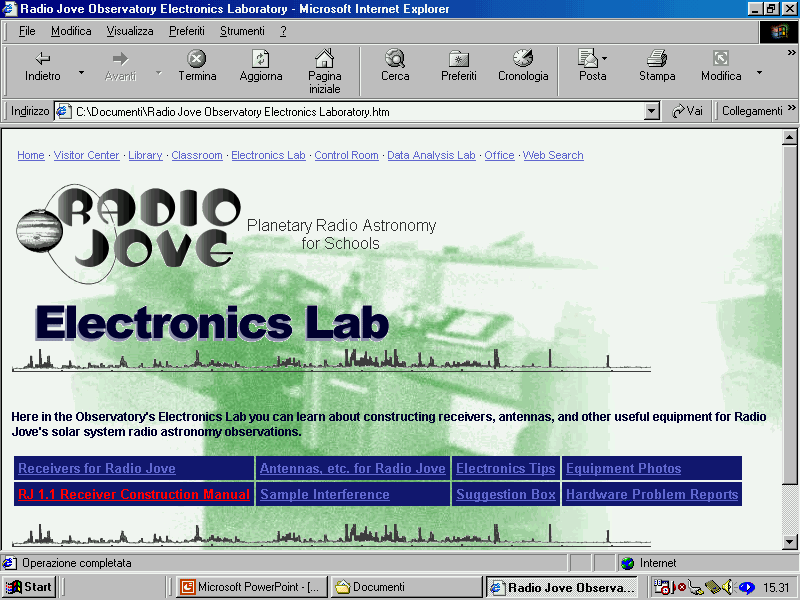Click the Aggiorna refresh icon
The image size is (800, 600).
(x=260, y=59)
